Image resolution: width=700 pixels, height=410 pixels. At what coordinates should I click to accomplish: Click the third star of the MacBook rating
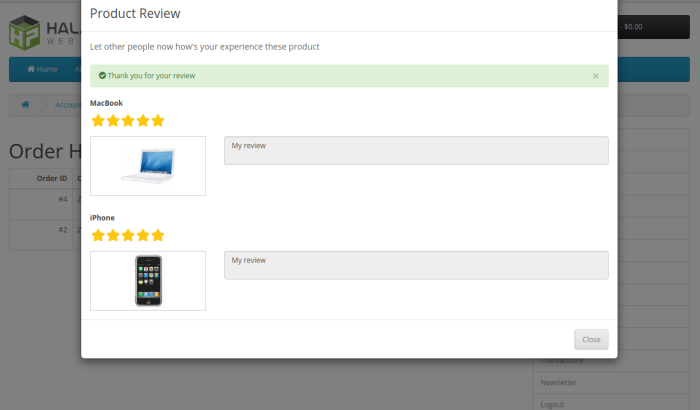[128, 121]
